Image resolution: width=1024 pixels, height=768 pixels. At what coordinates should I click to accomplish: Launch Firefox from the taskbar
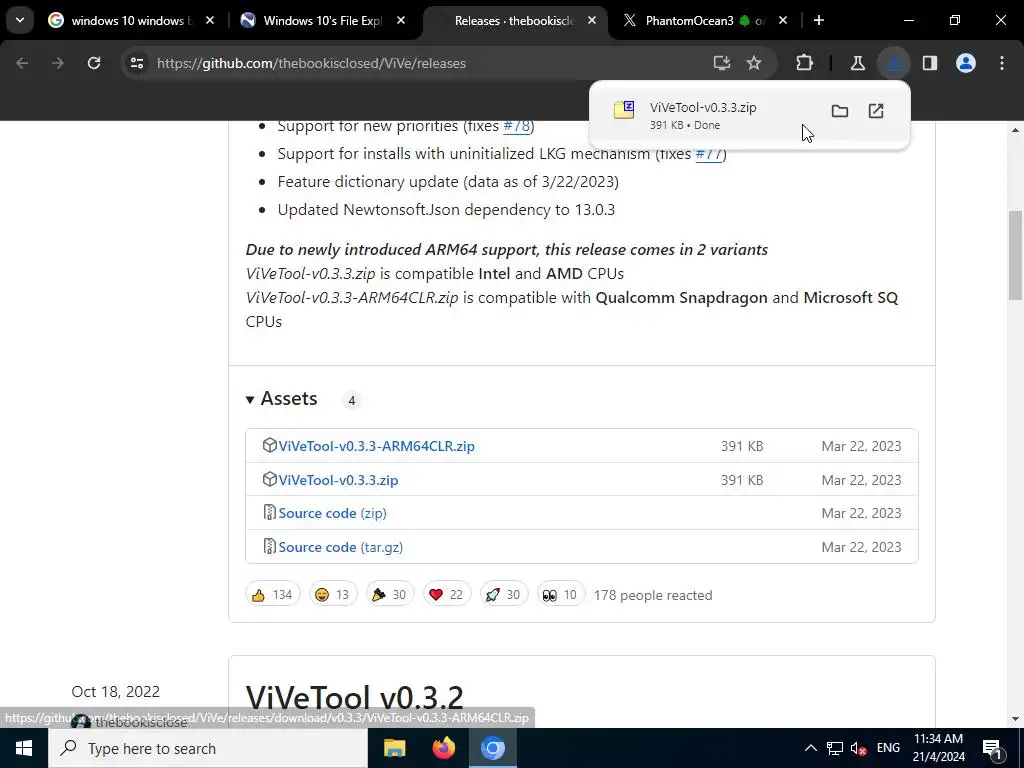[444, 748]
